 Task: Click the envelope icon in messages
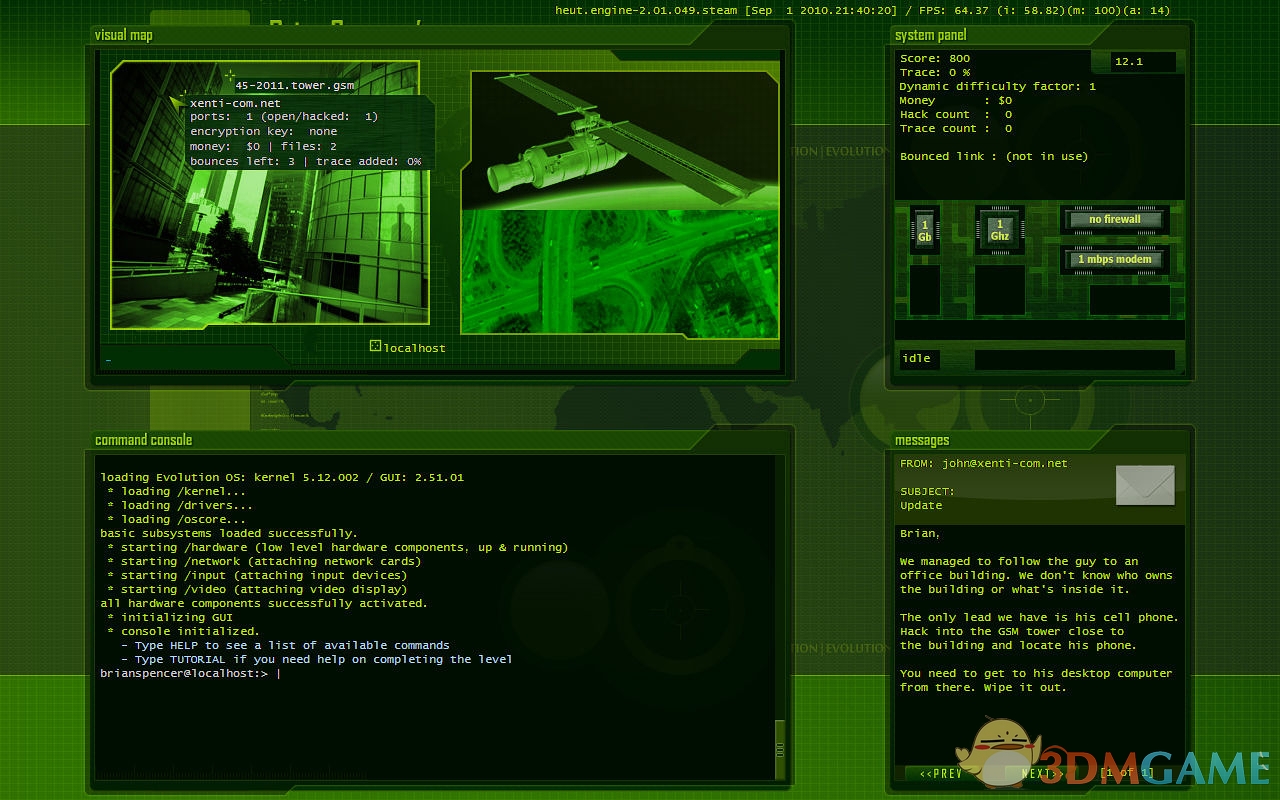(x=1145, y=486)
